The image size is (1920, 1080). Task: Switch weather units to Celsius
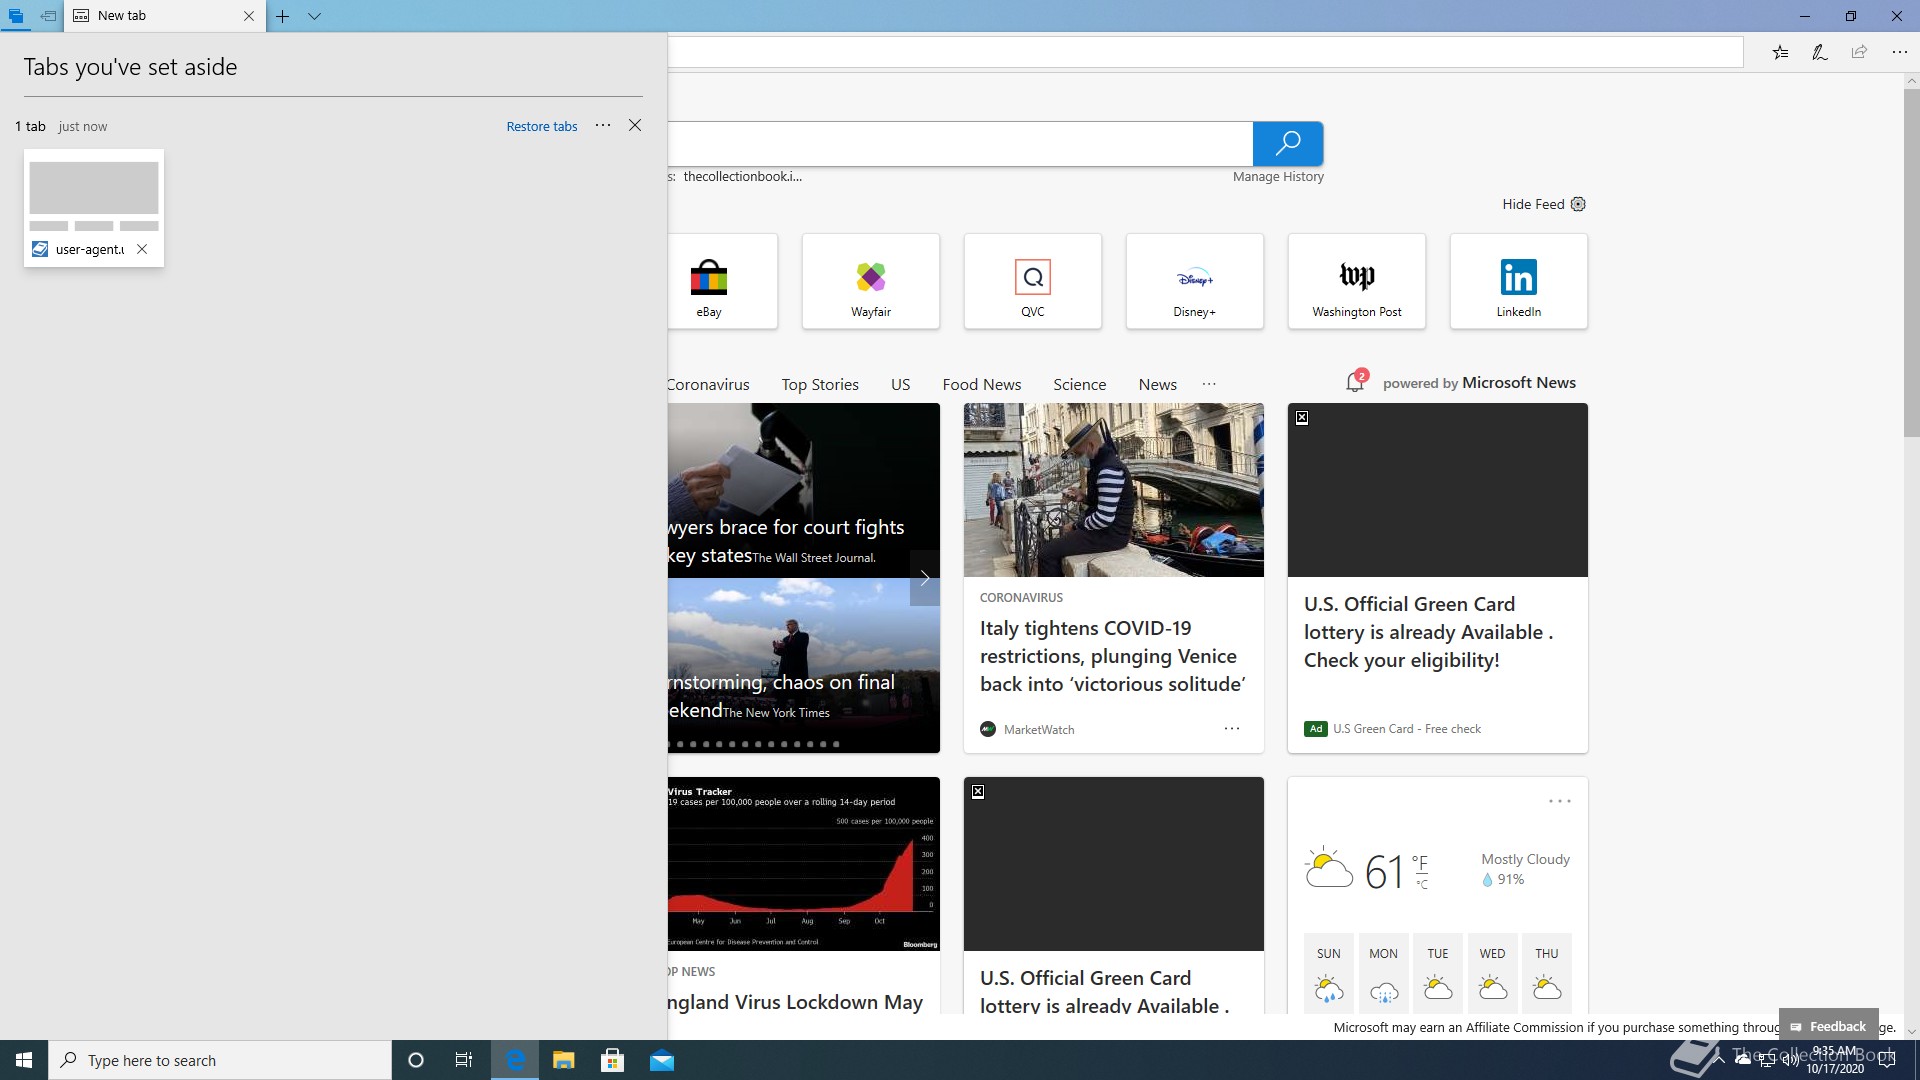[1422, 885]
